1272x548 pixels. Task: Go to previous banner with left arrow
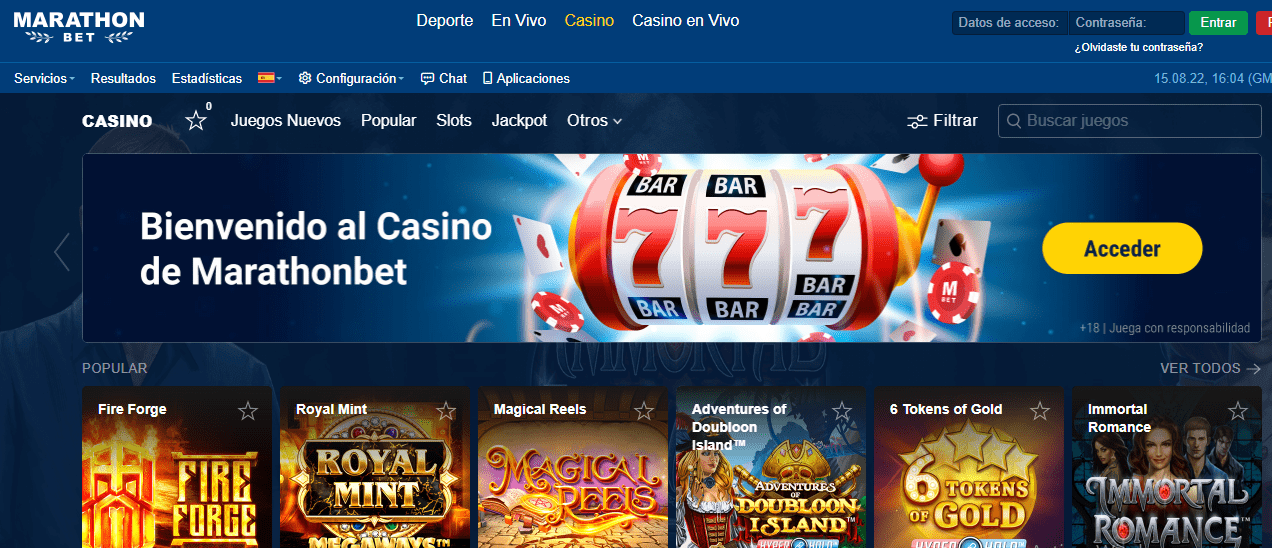tap(62, 252)
